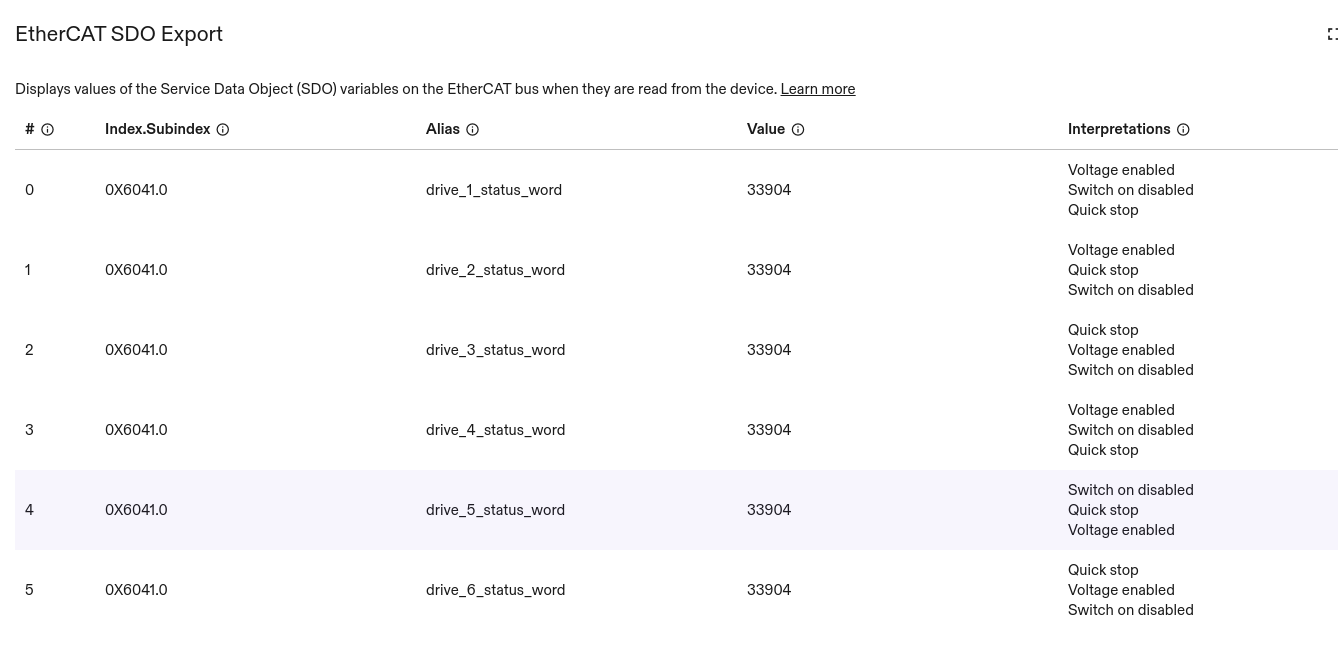Select the drive_4_status_word row
Image resolution: width=1338 pixels, height=672 pixels.
coord(495,430)
